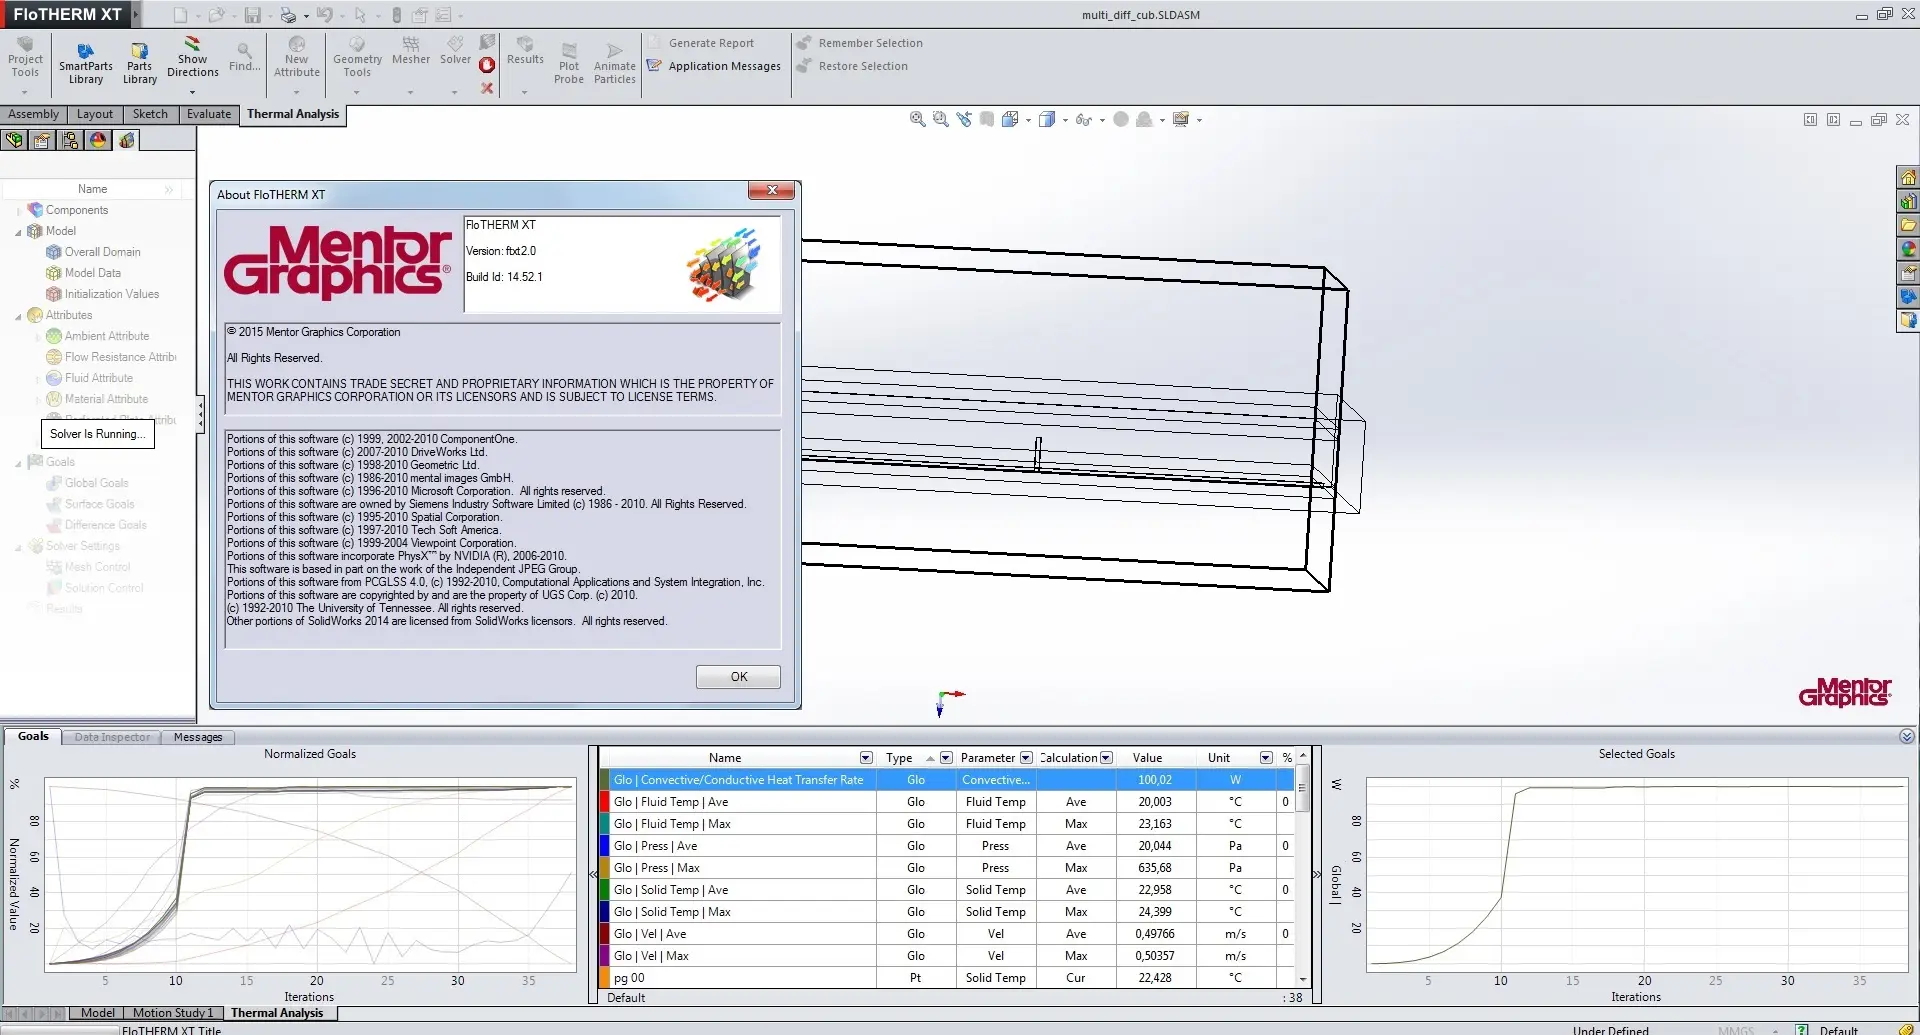Click the goals table vertical scrollbar thumb
The width and height of the screenshot is (1920, 1035).
pyautogui.click(x=1302, y=788)
